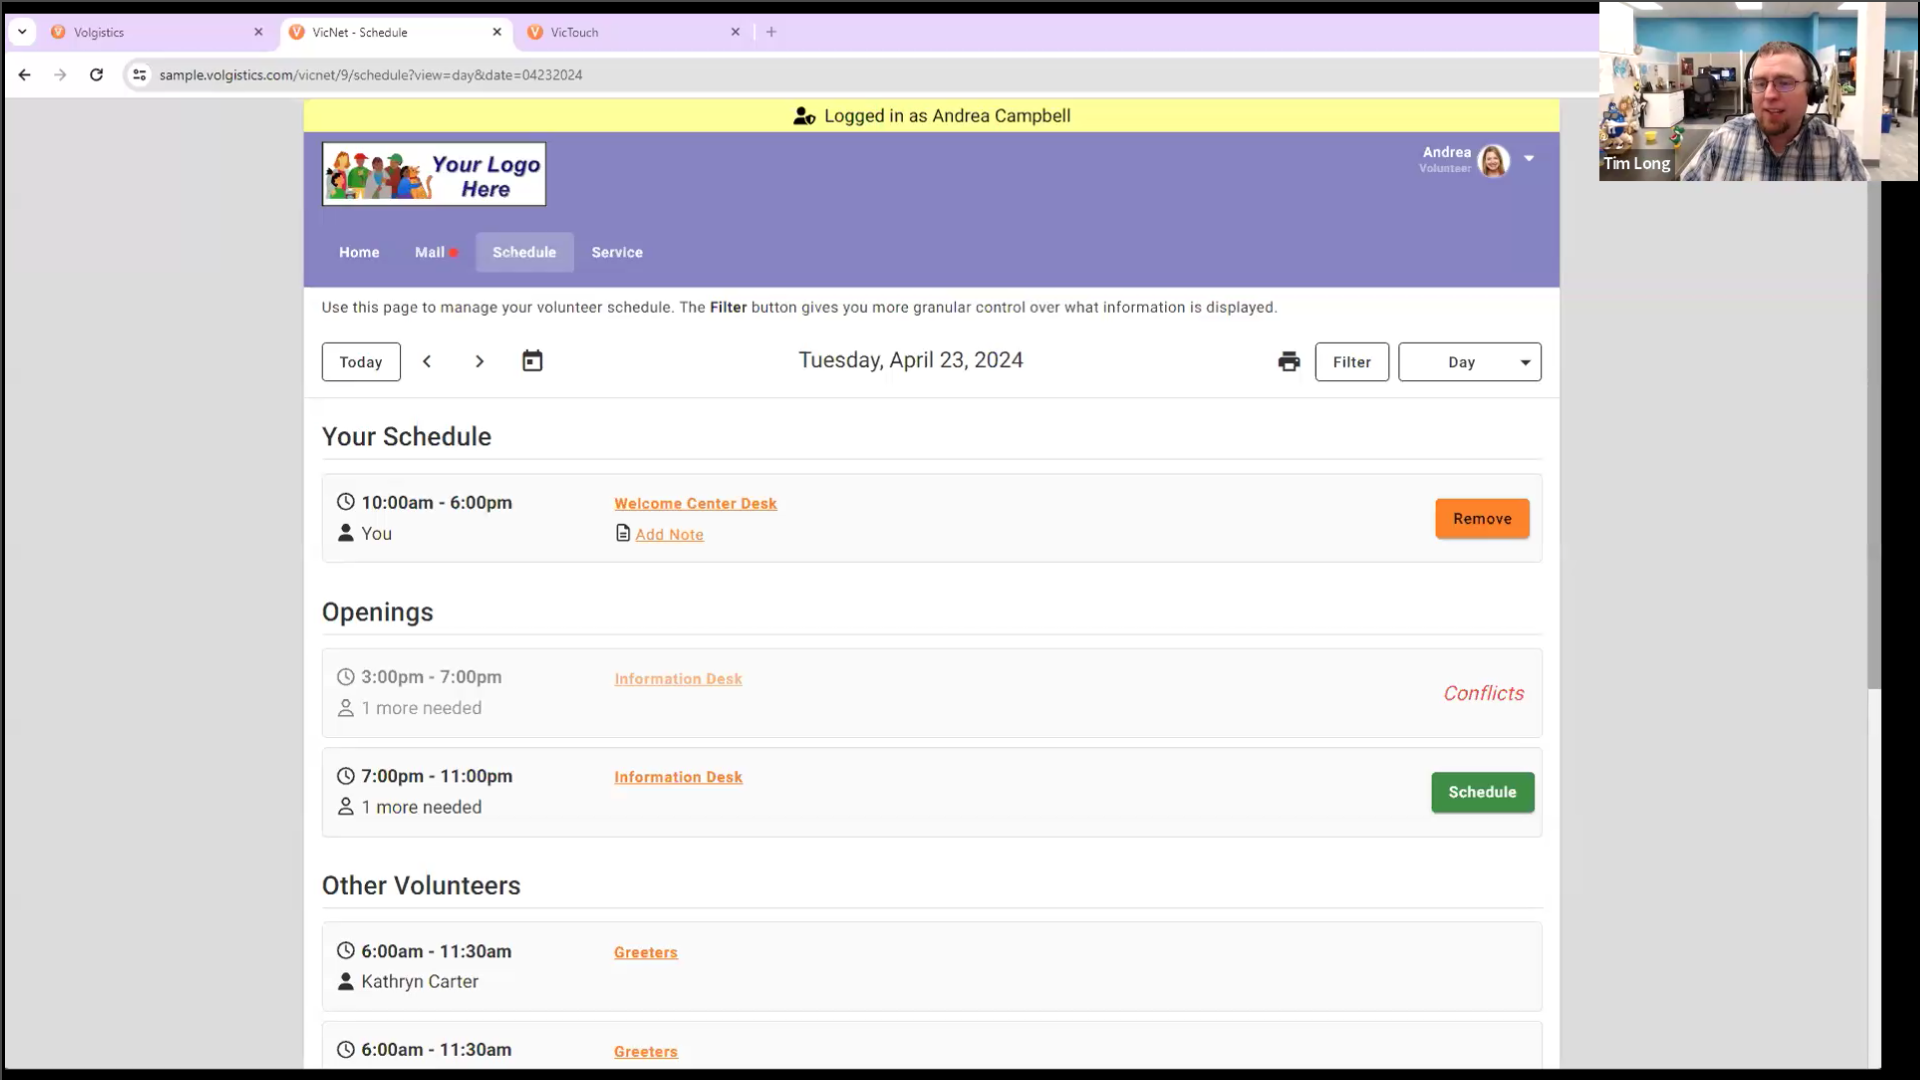Click the Add Note link

tap(669, 535)
